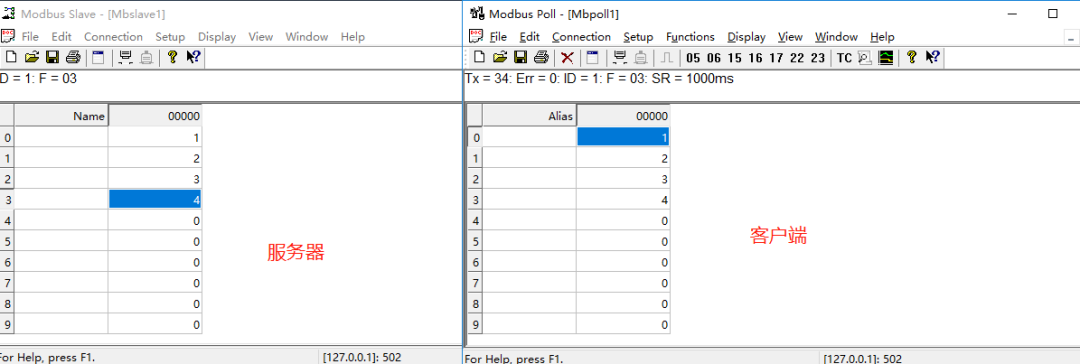Image resolution: width=1080 pixels, height=364 pixels.
Task: Open Setup menu in Modbus Poll
Action: (638, 37)
